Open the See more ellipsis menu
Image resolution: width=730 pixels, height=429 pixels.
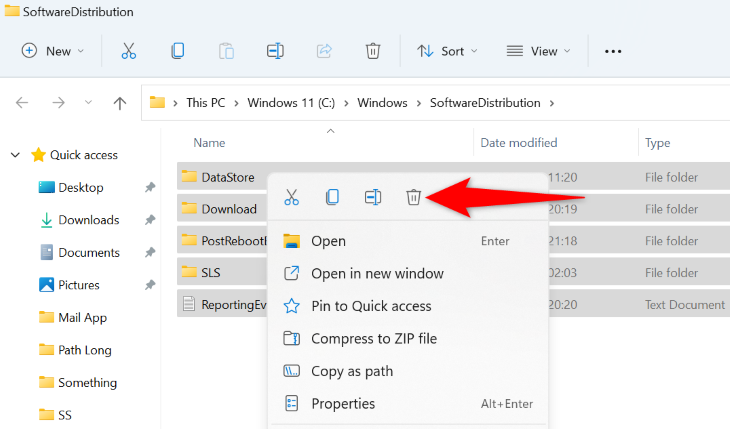tap(613, 51)
